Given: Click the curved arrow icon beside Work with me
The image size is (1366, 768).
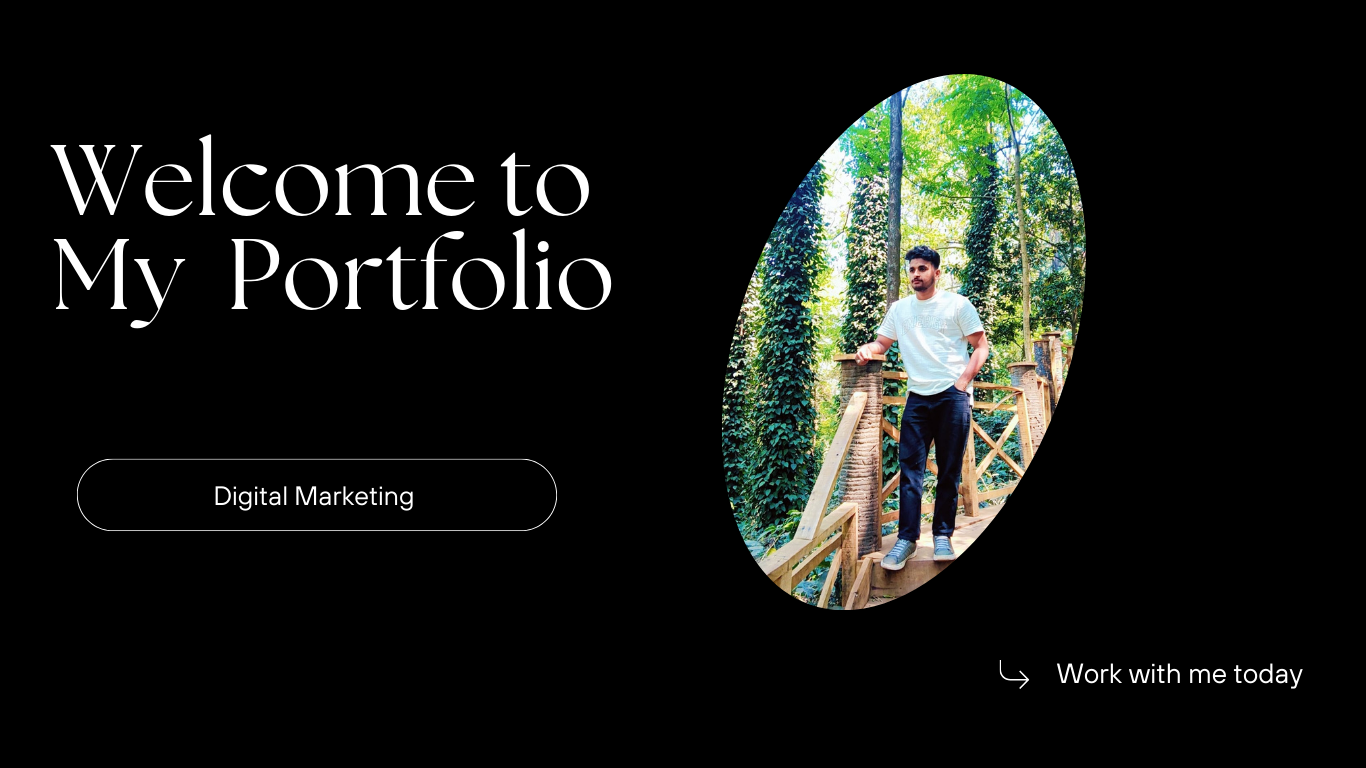Looking at the screenshot, I should (x=1014, y=675).
